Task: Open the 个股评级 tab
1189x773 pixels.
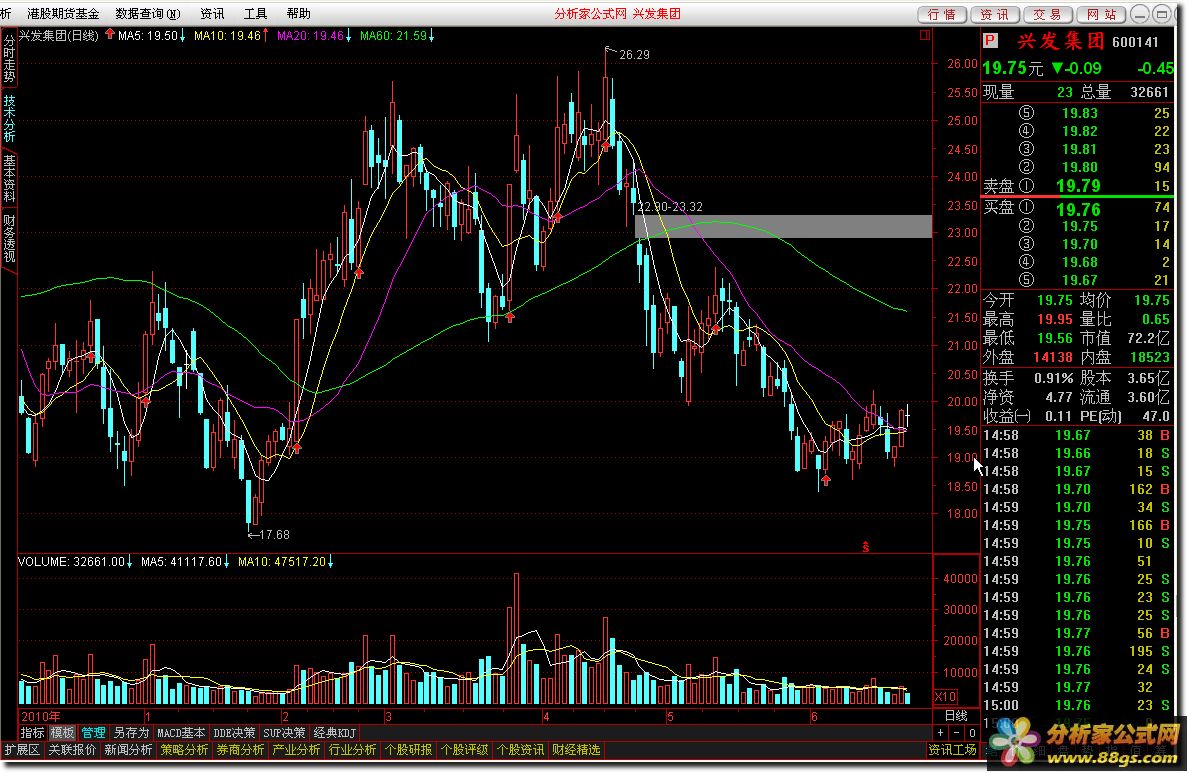Action: pos(465,749)
